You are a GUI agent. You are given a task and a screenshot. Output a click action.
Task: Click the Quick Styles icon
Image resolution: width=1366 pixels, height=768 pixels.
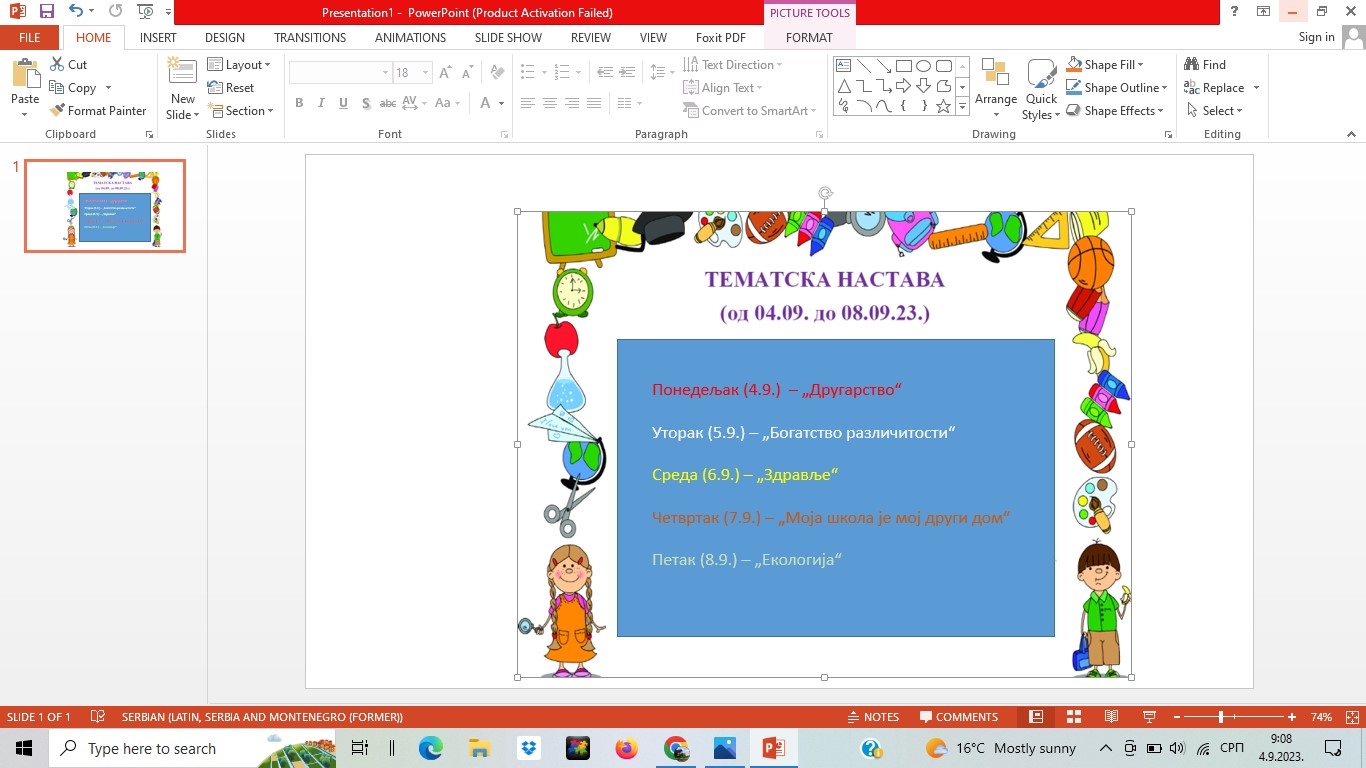(x=1041, y=74)
